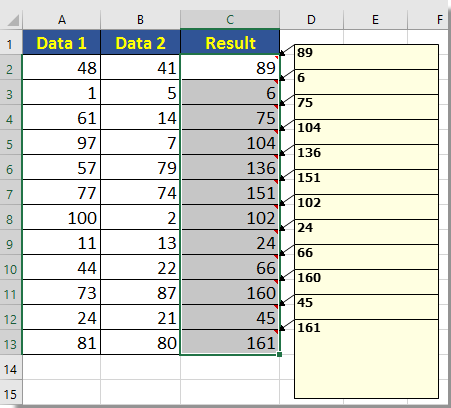451x408 pixels.
Task: Select row 8 header
Action: tap(11, 217)
